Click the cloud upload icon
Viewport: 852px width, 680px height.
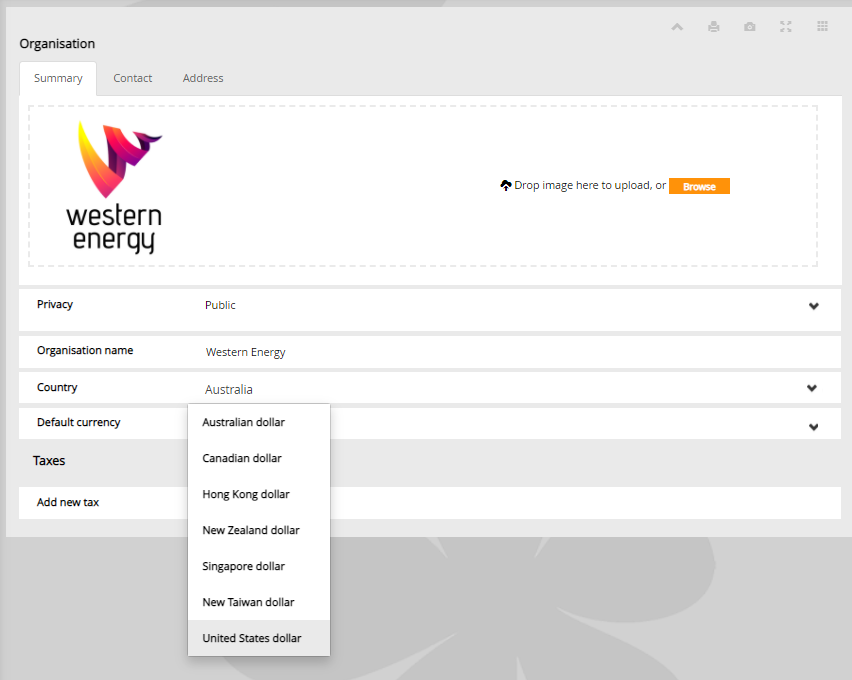pyautogui.click(x=506, y=185)
